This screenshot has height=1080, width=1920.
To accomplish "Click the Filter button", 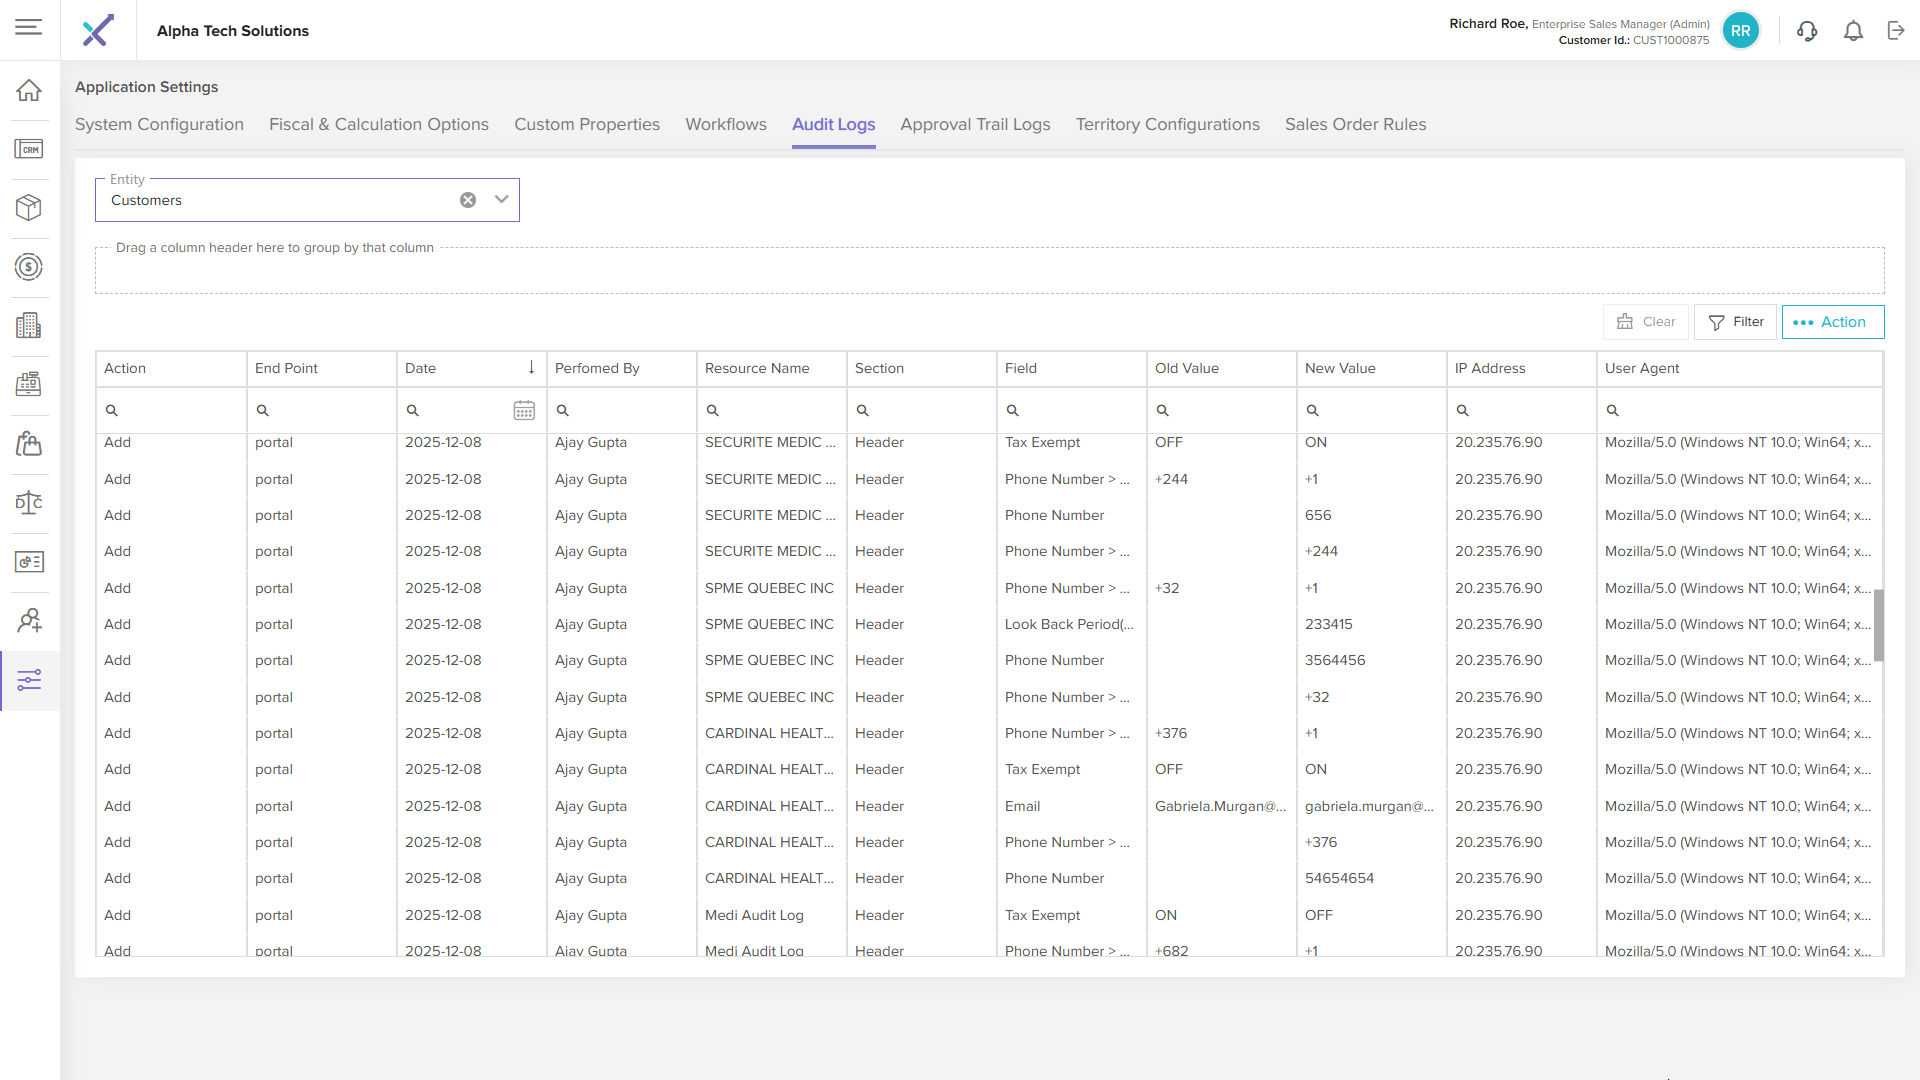I will [x=1735, y=322].
